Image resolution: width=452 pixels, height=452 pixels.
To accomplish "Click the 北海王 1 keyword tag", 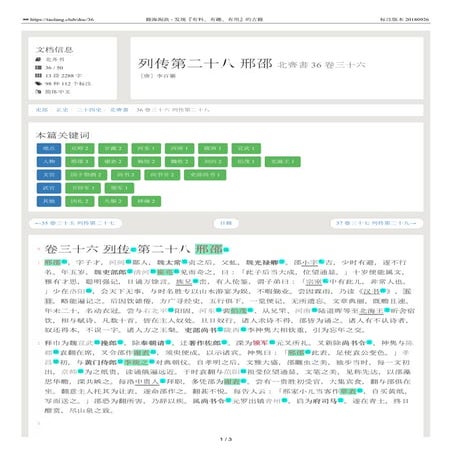I will (x=283, y=162).
